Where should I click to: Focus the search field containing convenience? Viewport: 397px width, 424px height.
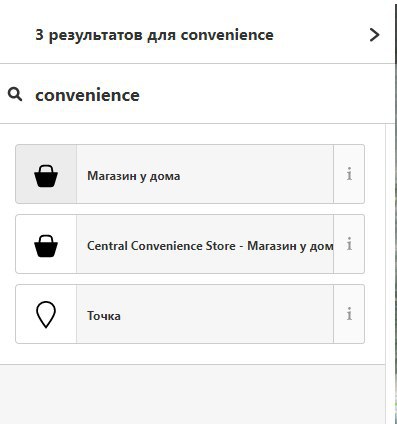point(197,94)
